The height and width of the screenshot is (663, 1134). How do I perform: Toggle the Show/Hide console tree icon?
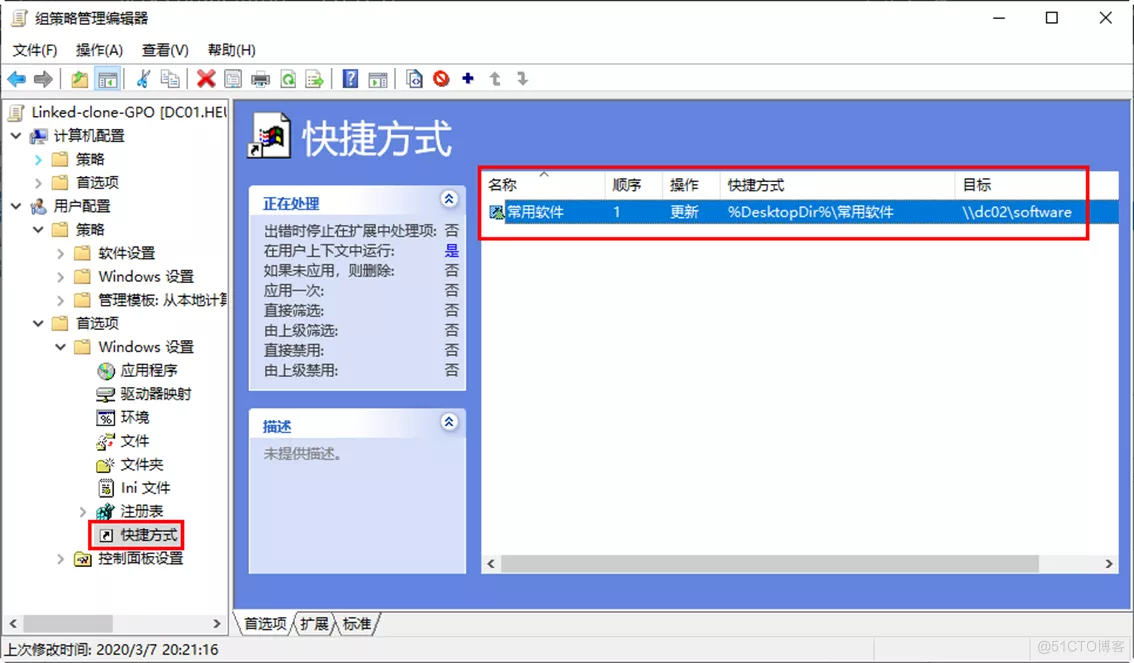pyautogui.click(x=108, y=79)
